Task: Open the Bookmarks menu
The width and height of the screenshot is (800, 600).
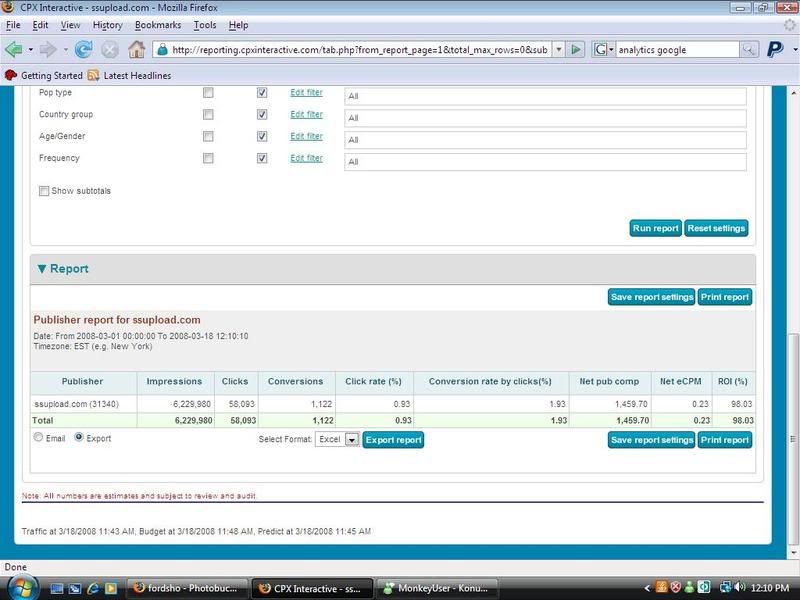Action: 157,25
